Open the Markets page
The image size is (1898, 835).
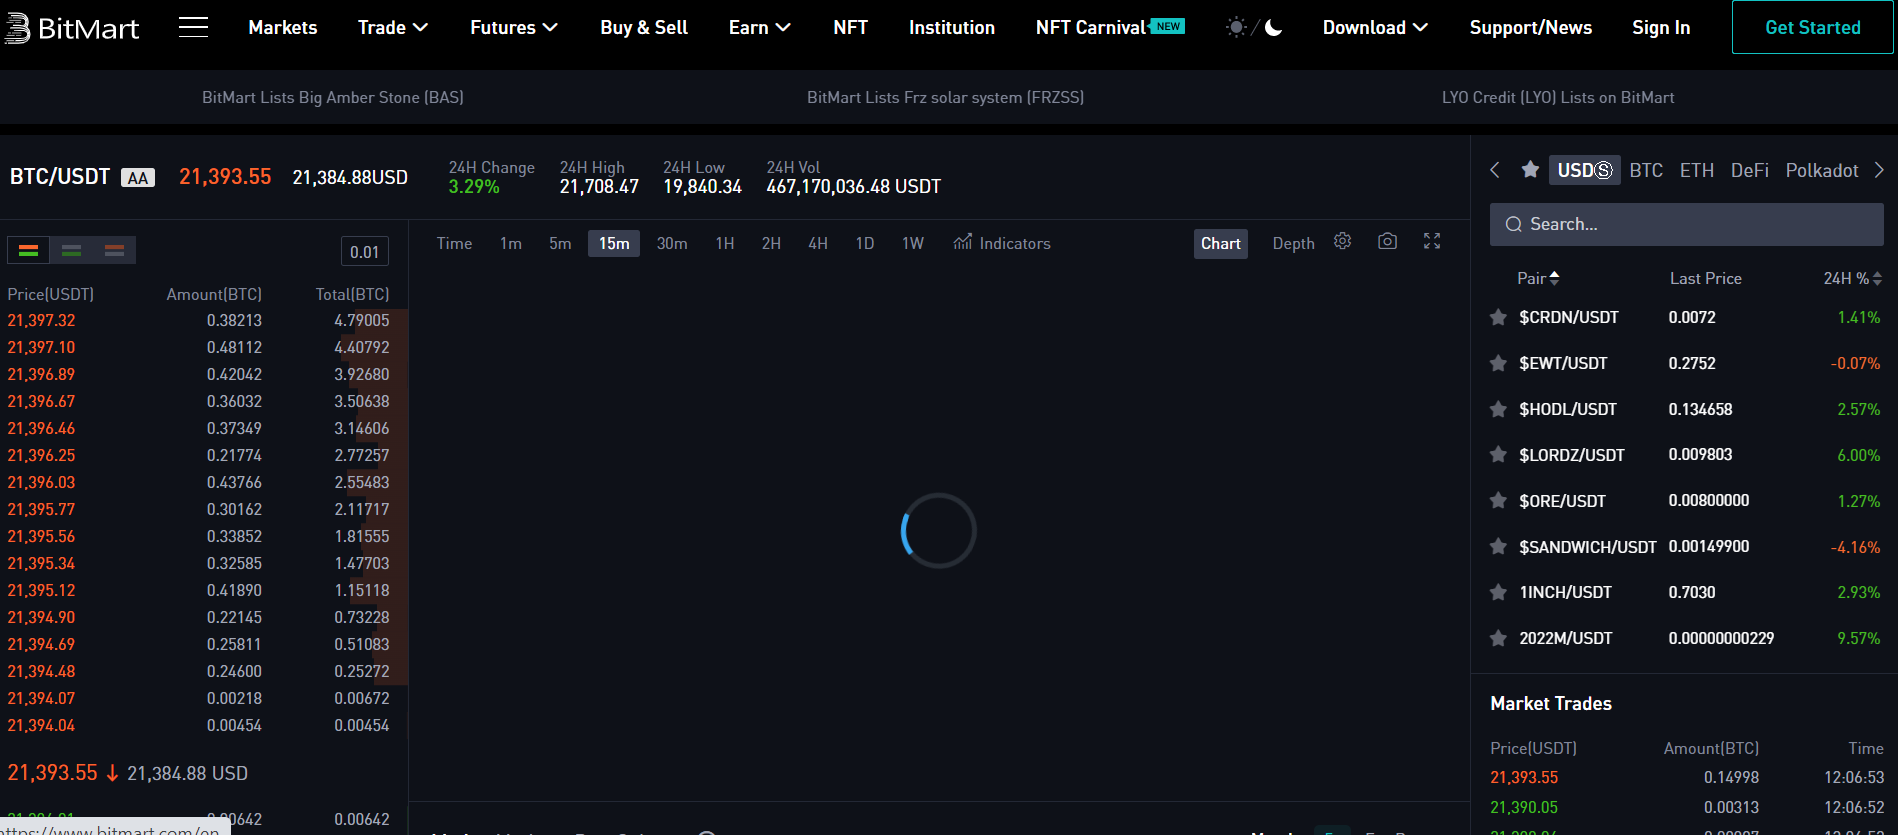coord(283,28)
